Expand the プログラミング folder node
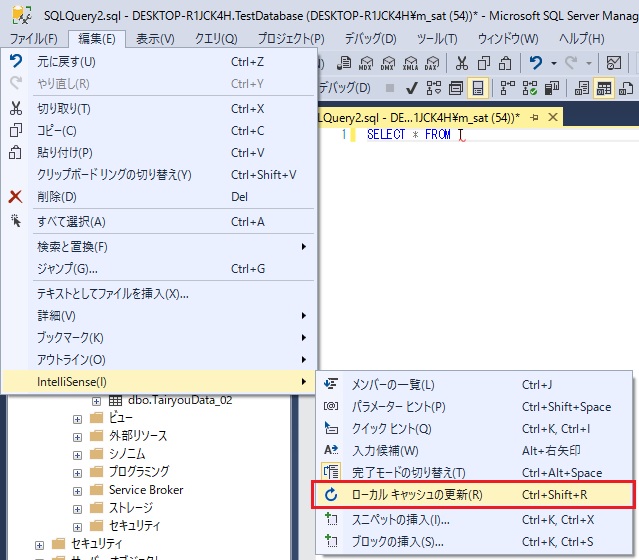Screen dimensions: 639x560 (x=77, y=473)
